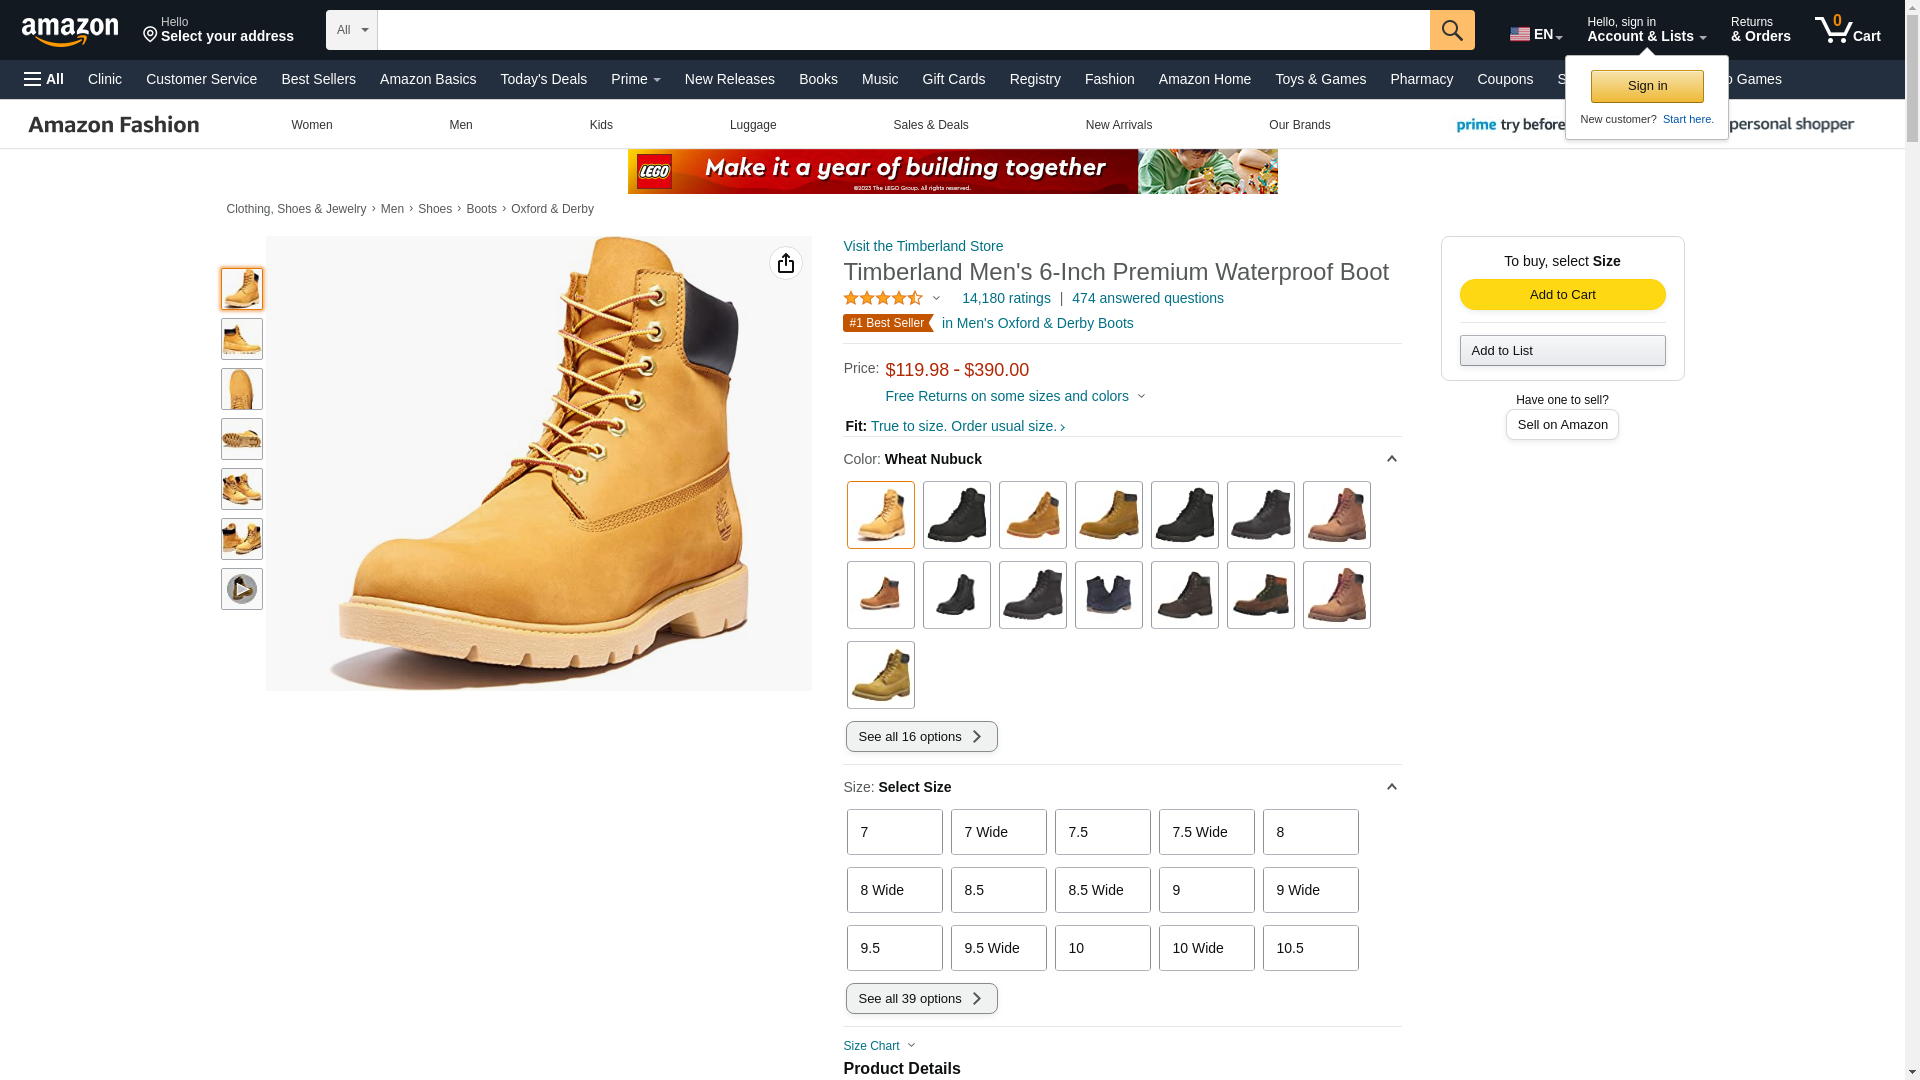
Task: Click the delivery address location icon
Action: pyautogui.click(x=151, y=35)
